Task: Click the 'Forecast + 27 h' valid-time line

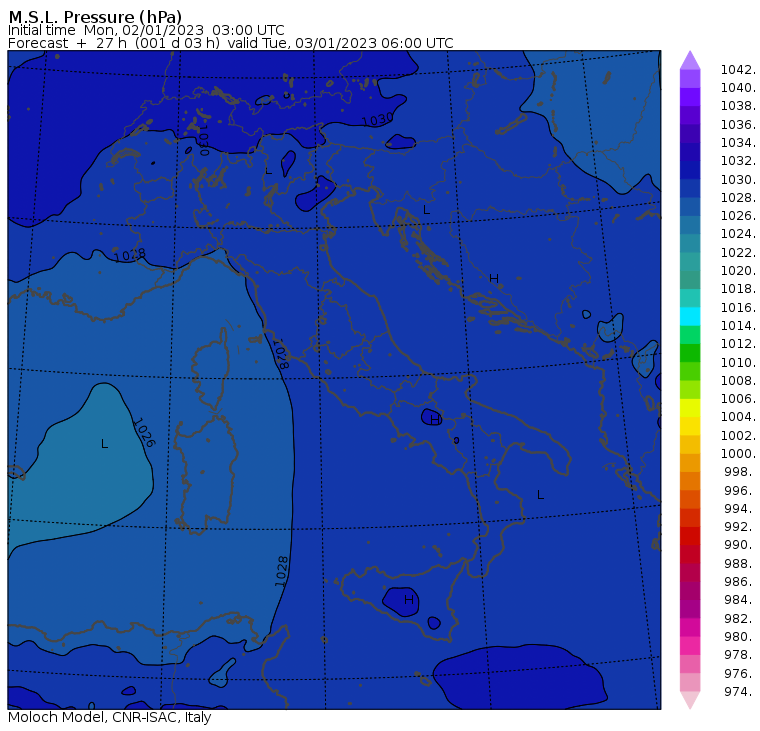Action: coord(231,43)
